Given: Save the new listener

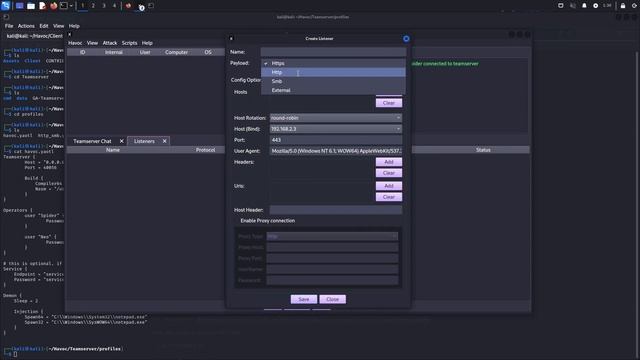Looking at the screenshot, I should pyautogui.click(x=304, y=299).
